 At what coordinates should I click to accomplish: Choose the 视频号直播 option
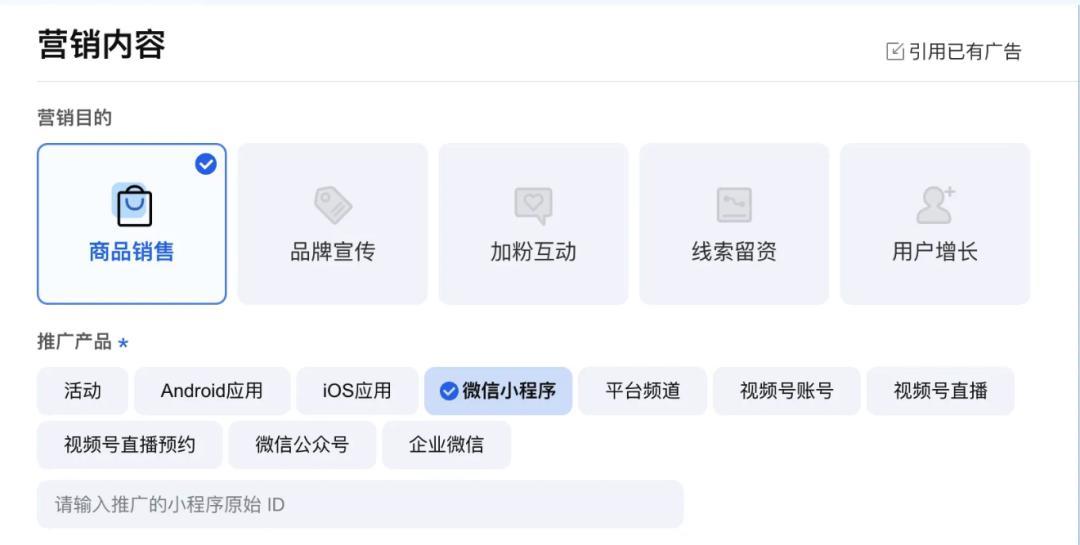[940, 391]
